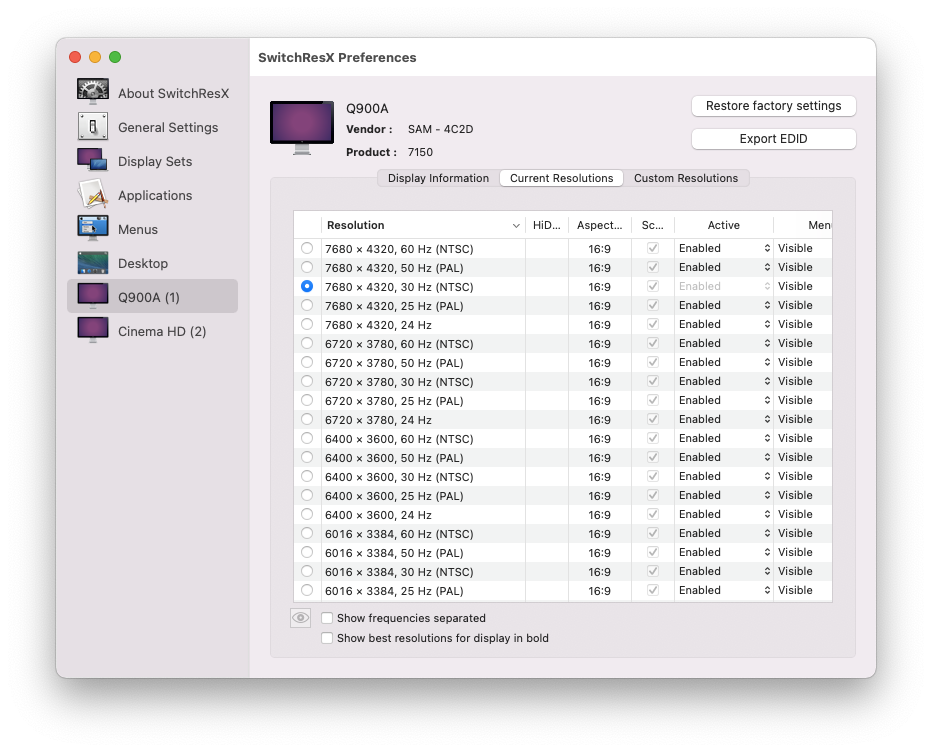Open Active dropdown for 6720 × 3780, 50 Hz
This screenshot has height=752, width=932.
pyautogui.click(x=724, y=362)
